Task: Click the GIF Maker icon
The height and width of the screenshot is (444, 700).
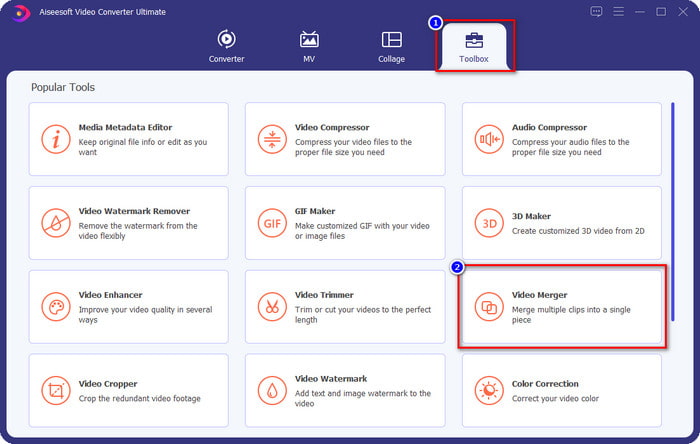Action: [272, 223]
